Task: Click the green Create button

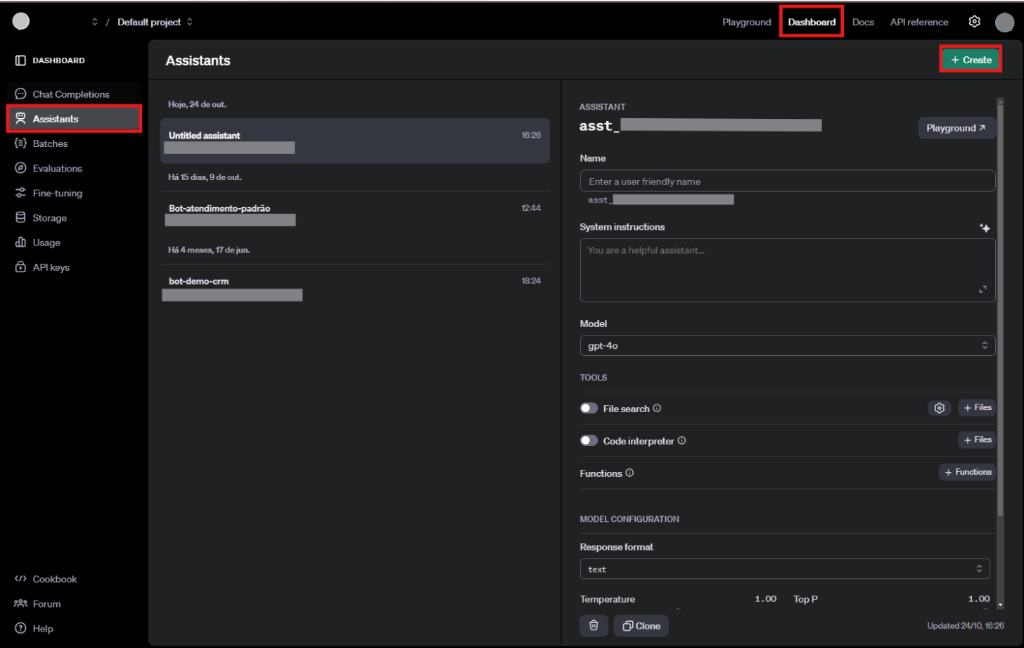Action: coord(970,60)
